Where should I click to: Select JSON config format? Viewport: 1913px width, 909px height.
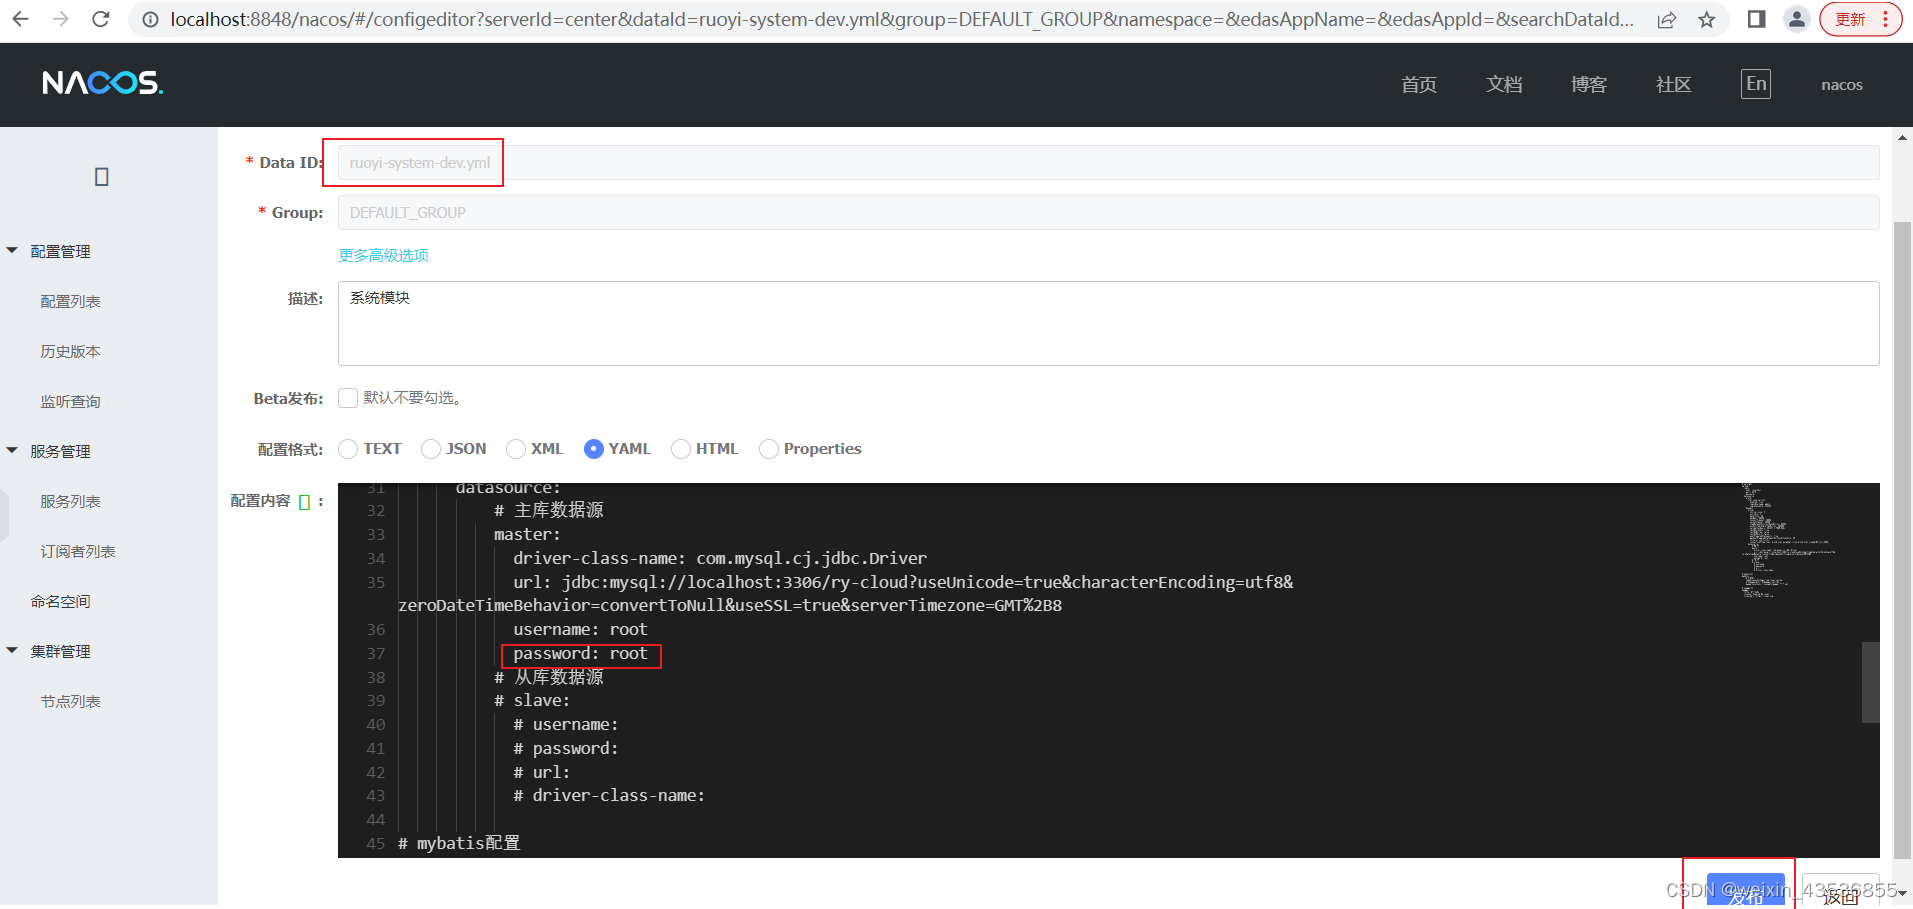tap(431, 449)
